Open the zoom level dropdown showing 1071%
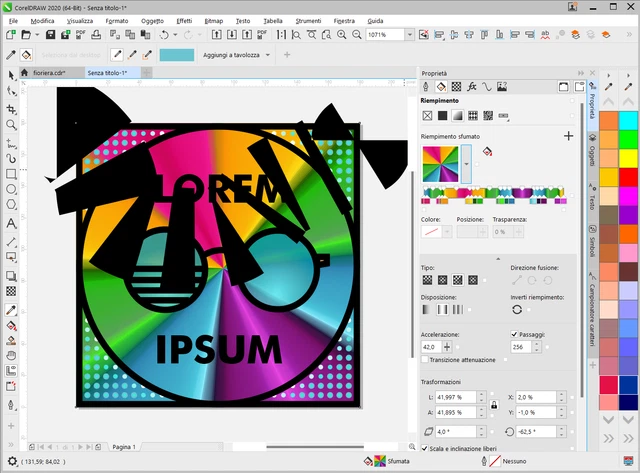 (x=409, y=35)
